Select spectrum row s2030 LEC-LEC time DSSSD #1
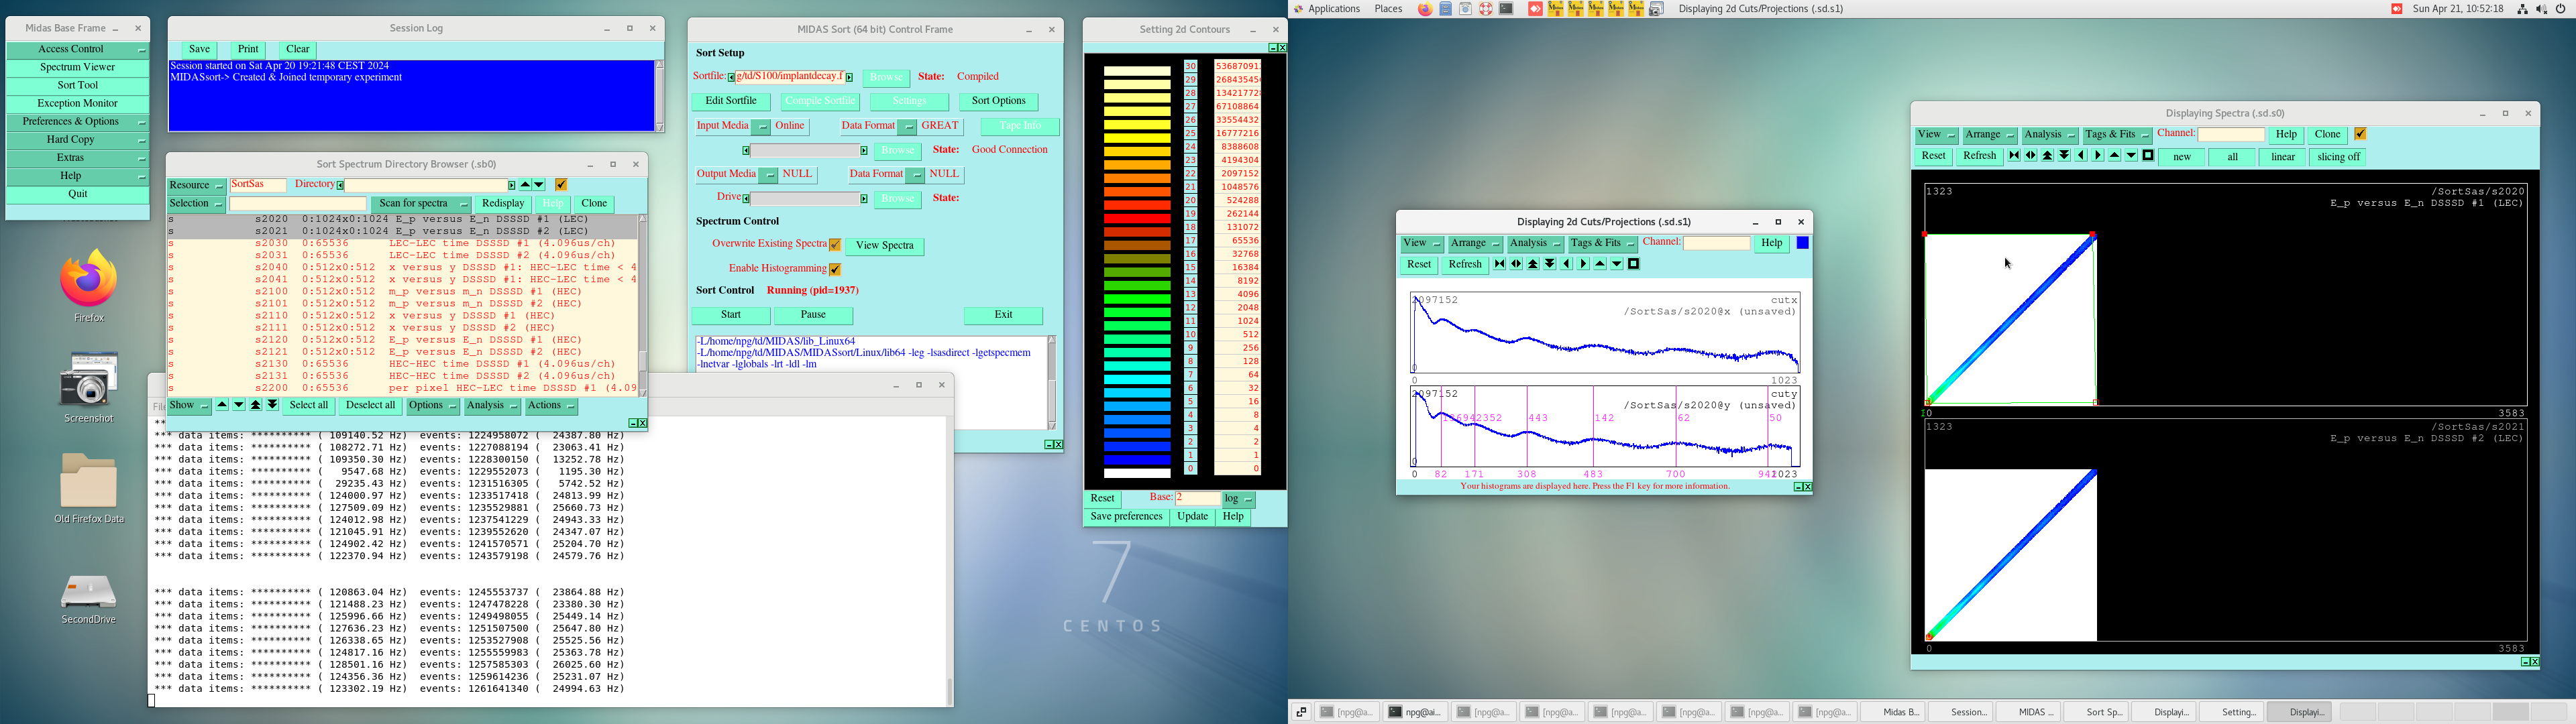 coord(402,244)
